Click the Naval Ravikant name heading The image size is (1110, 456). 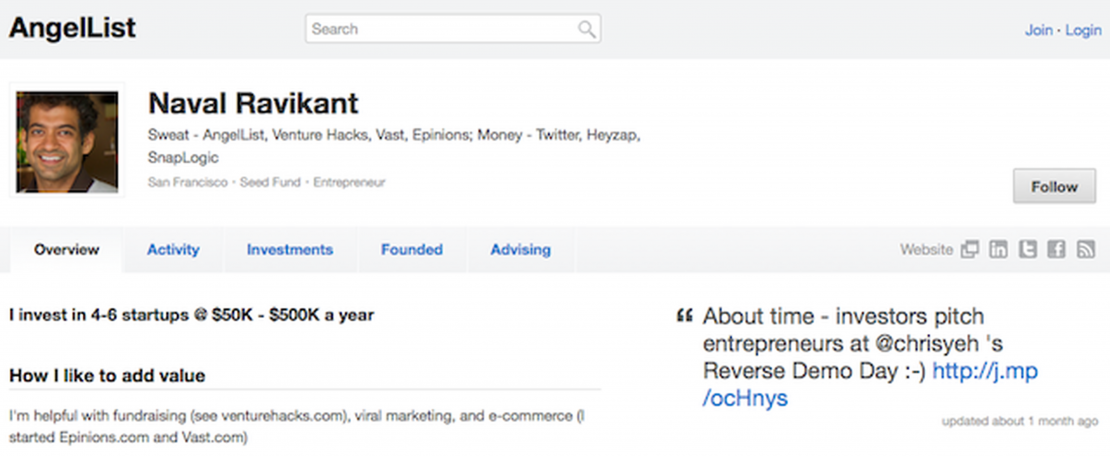click(253, 104)
